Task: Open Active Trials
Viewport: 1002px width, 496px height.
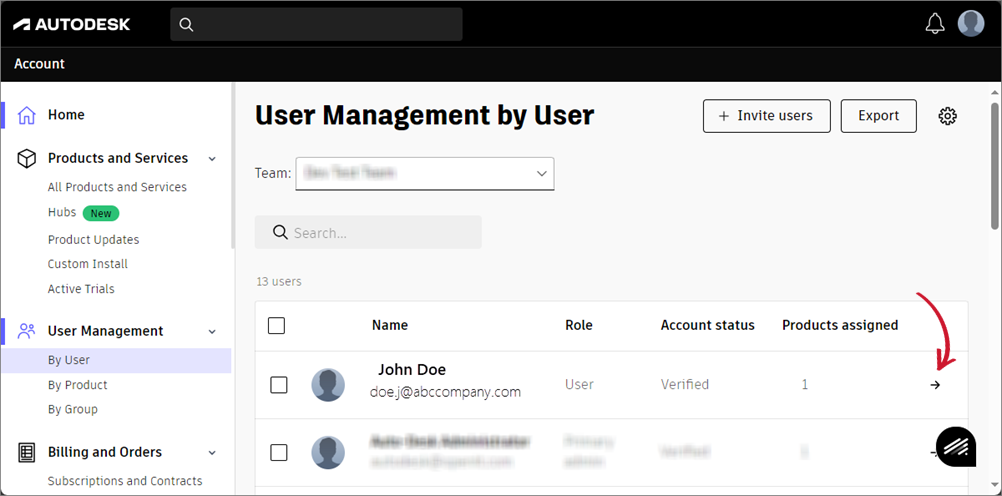Action: [81, 289]
